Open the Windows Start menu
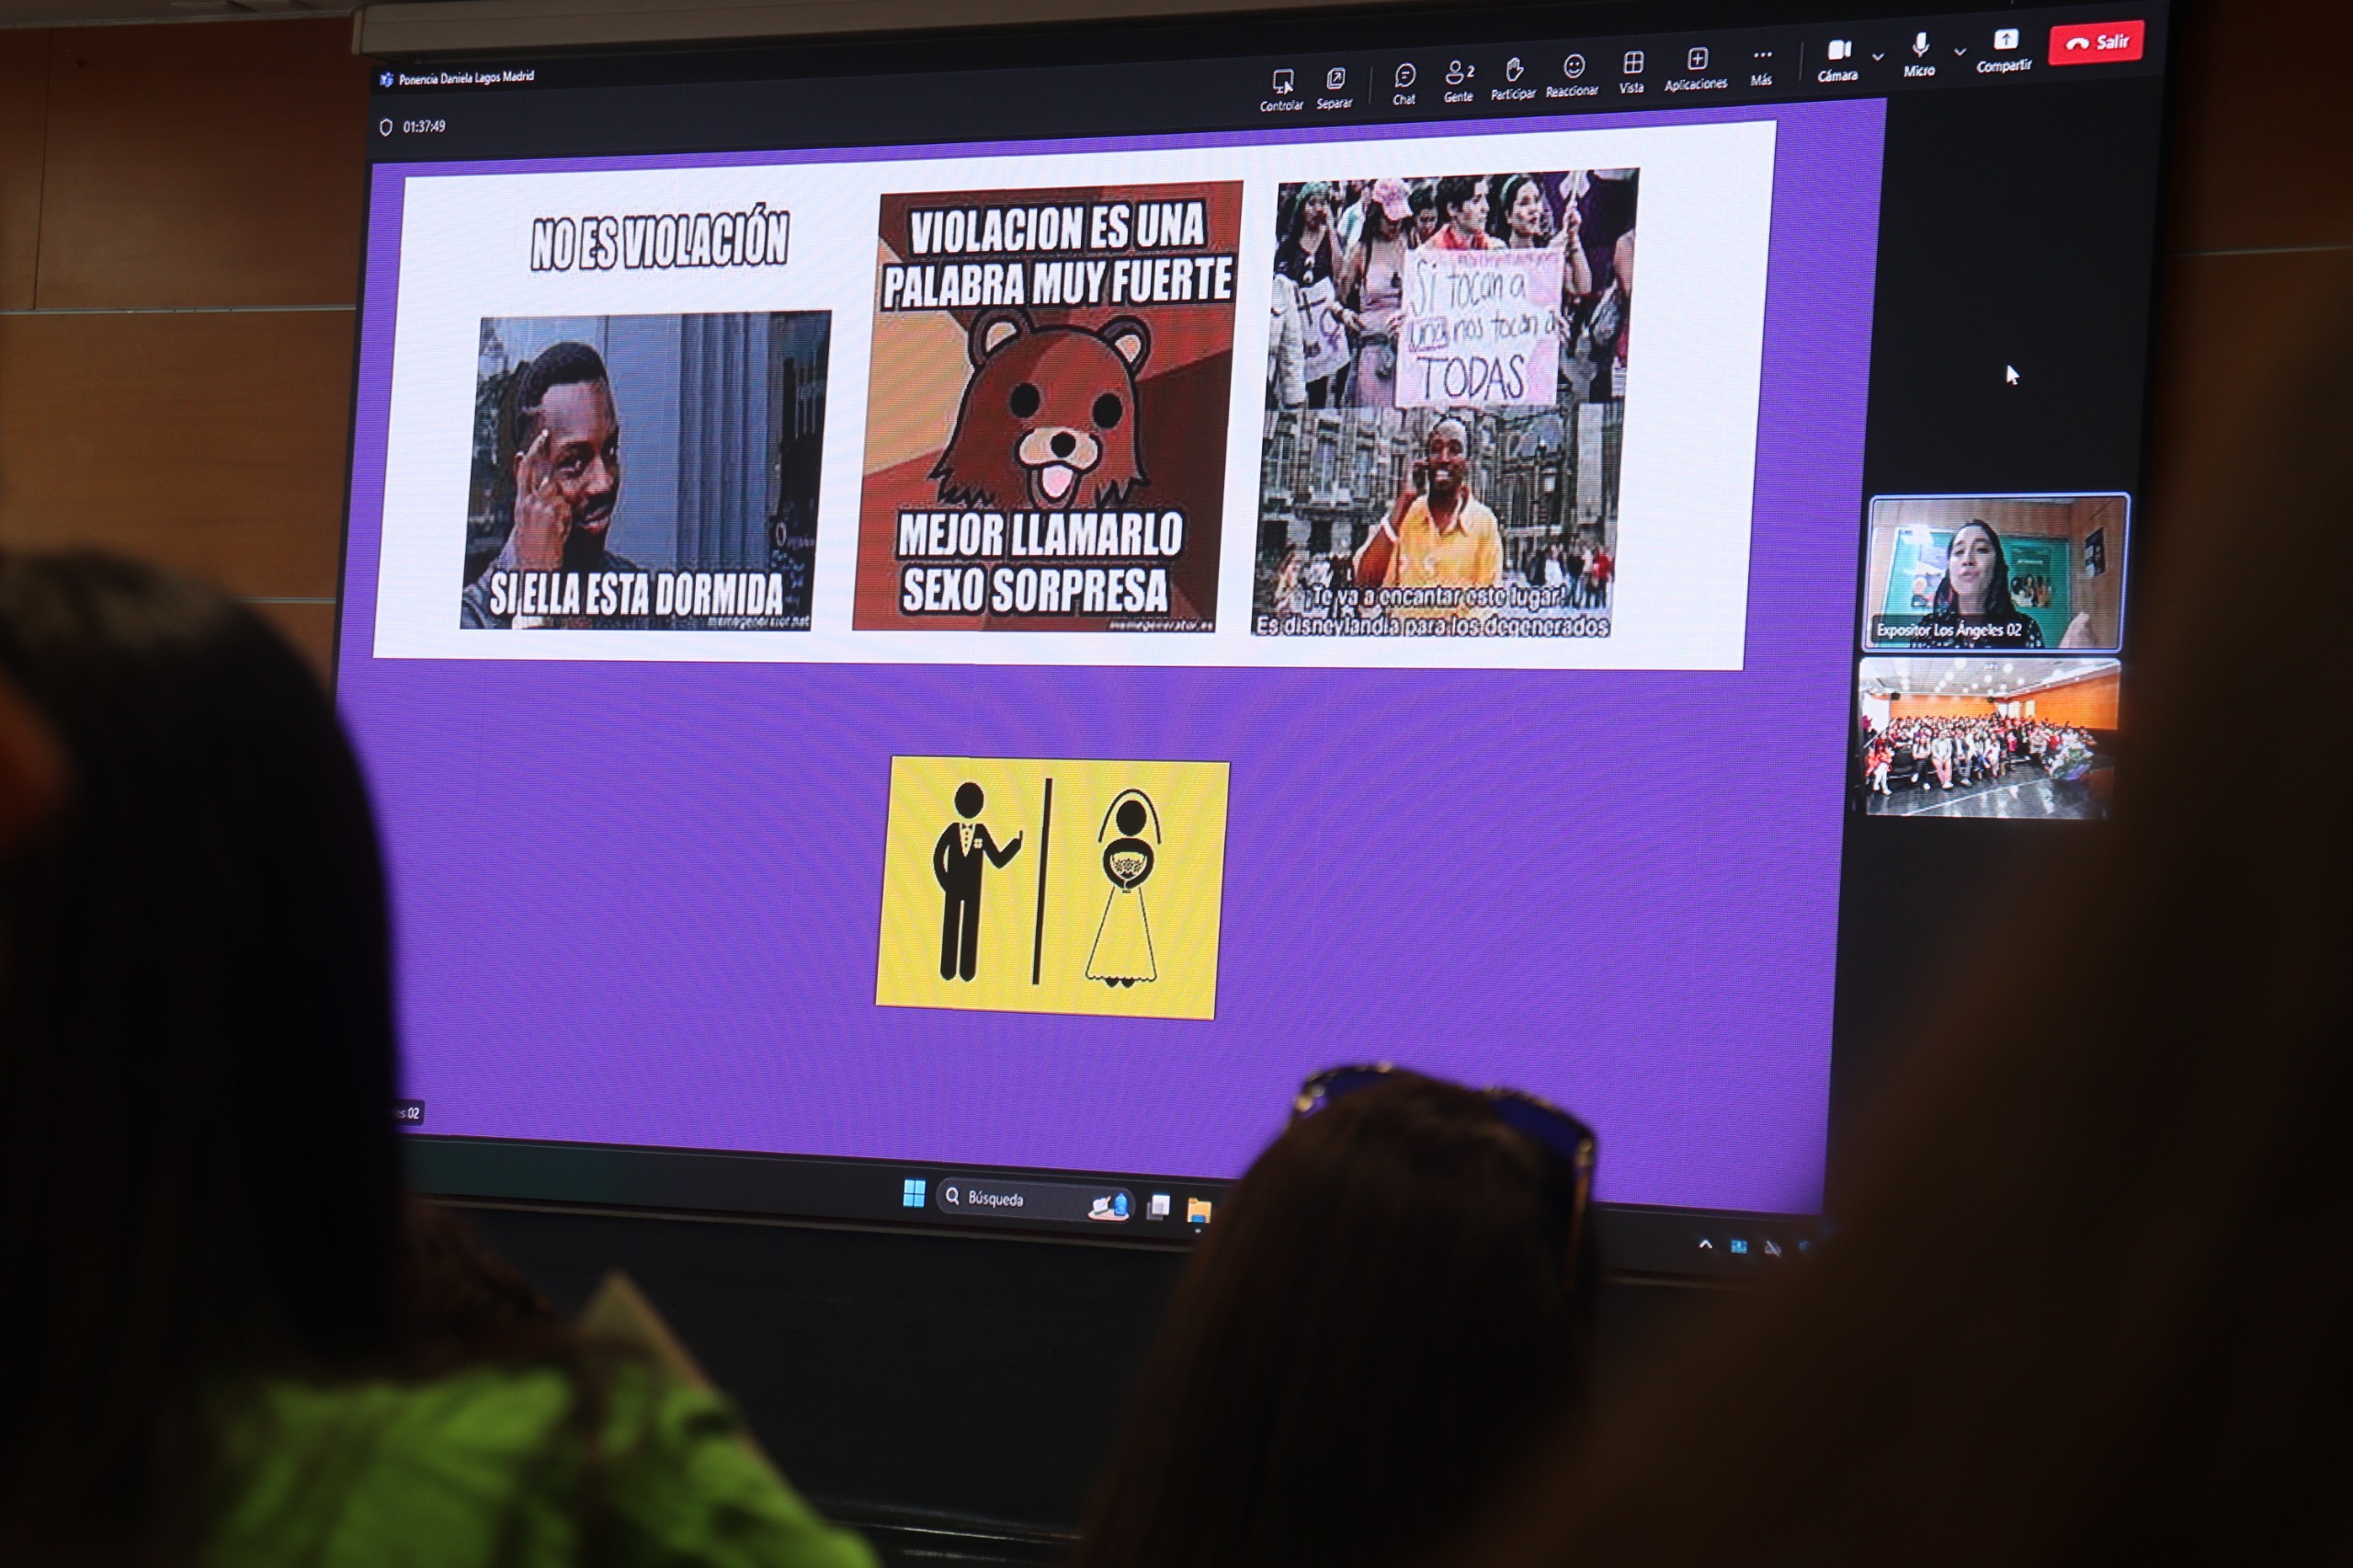Image resolution: width=2353 pixels, height=1568 pixels. coord(913,1193)
